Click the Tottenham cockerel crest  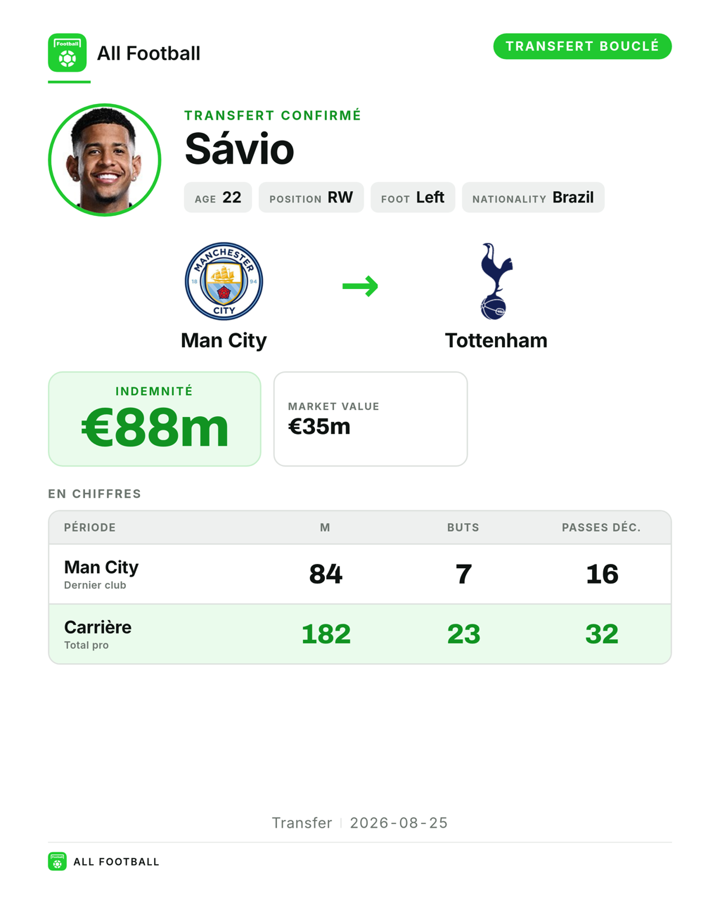coord(496,281)
